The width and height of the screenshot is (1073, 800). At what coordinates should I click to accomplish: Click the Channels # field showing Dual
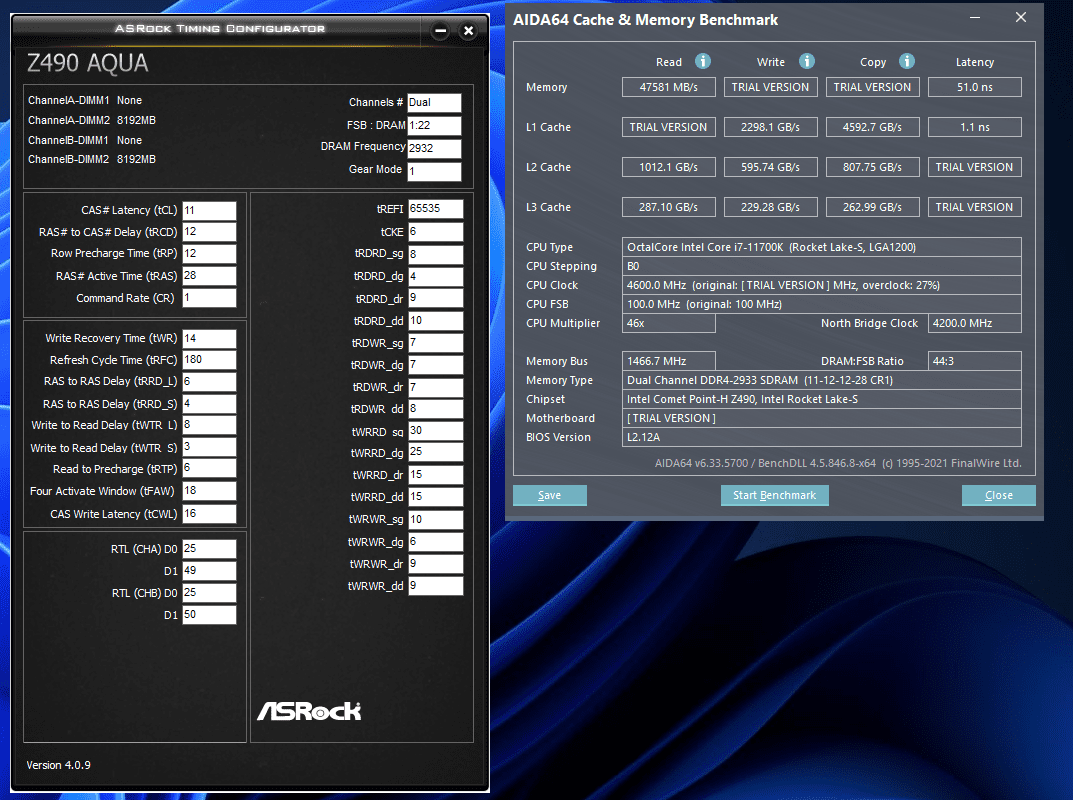coord(434,103)
